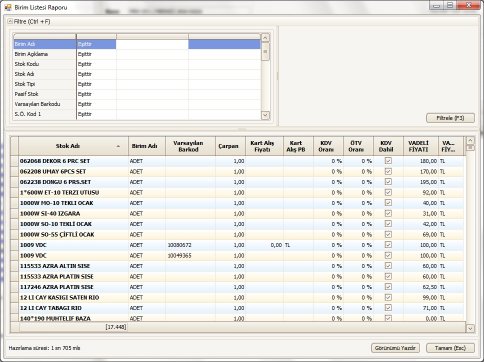Click filter list scroll down arrow
This screenshot has height=362, width=484.
tap(265, 115)
